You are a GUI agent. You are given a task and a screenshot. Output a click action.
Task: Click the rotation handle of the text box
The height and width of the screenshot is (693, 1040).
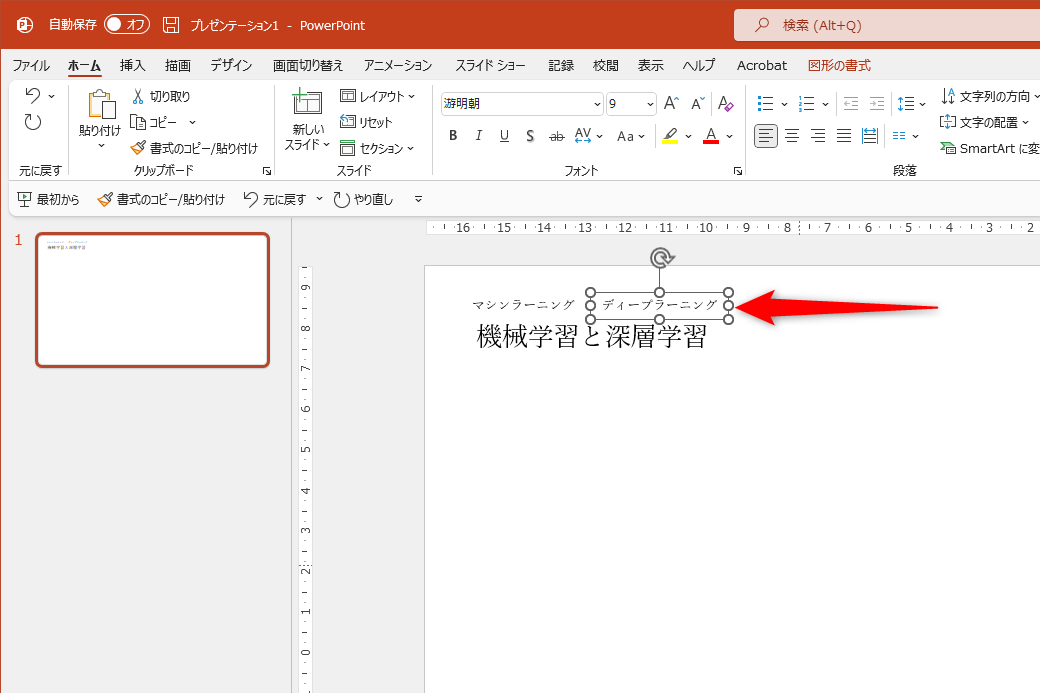(x=661, y=258)
